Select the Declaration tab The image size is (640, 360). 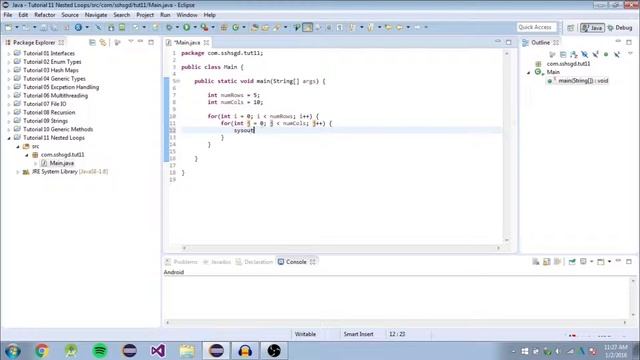pyautogui.click(x=254, y=262)
